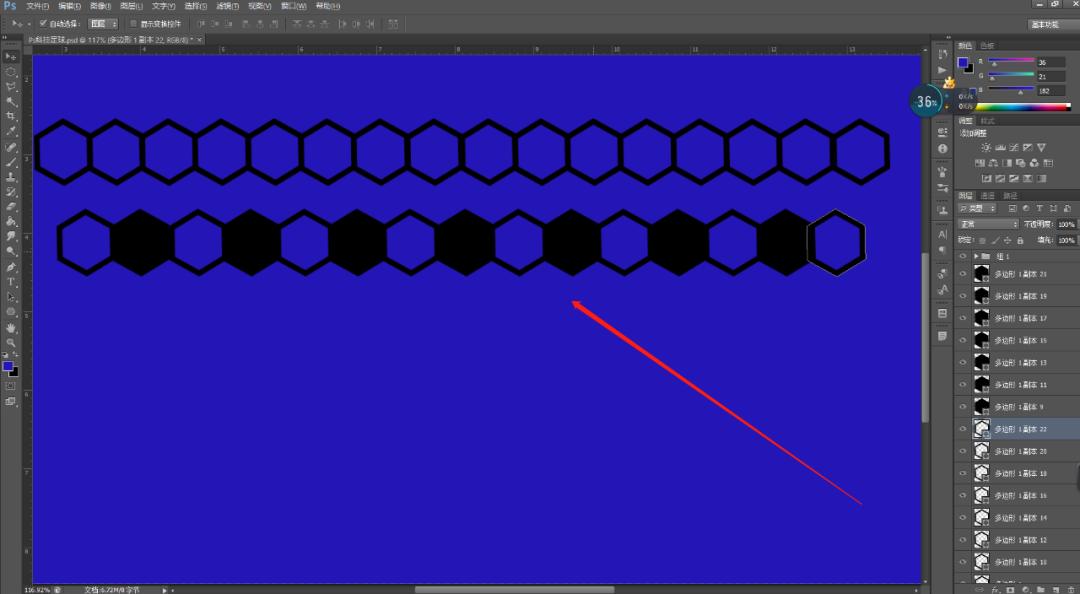Open the 文字(Y) menu

(163, 6)
